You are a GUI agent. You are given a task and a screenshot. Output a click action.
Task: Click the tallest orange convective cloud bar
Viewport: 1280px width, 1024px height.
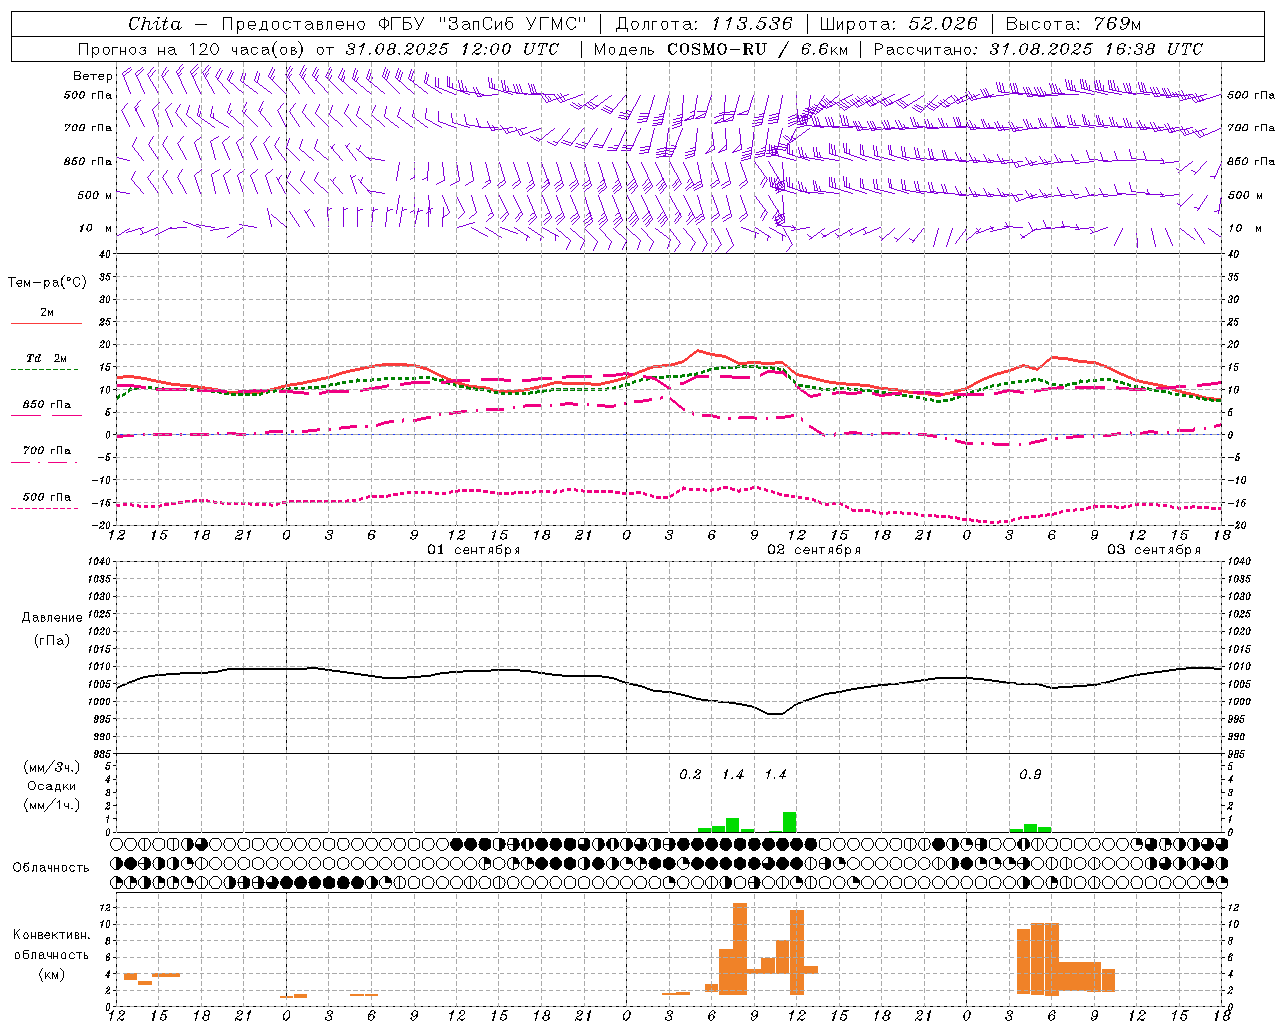coord(740,949)
